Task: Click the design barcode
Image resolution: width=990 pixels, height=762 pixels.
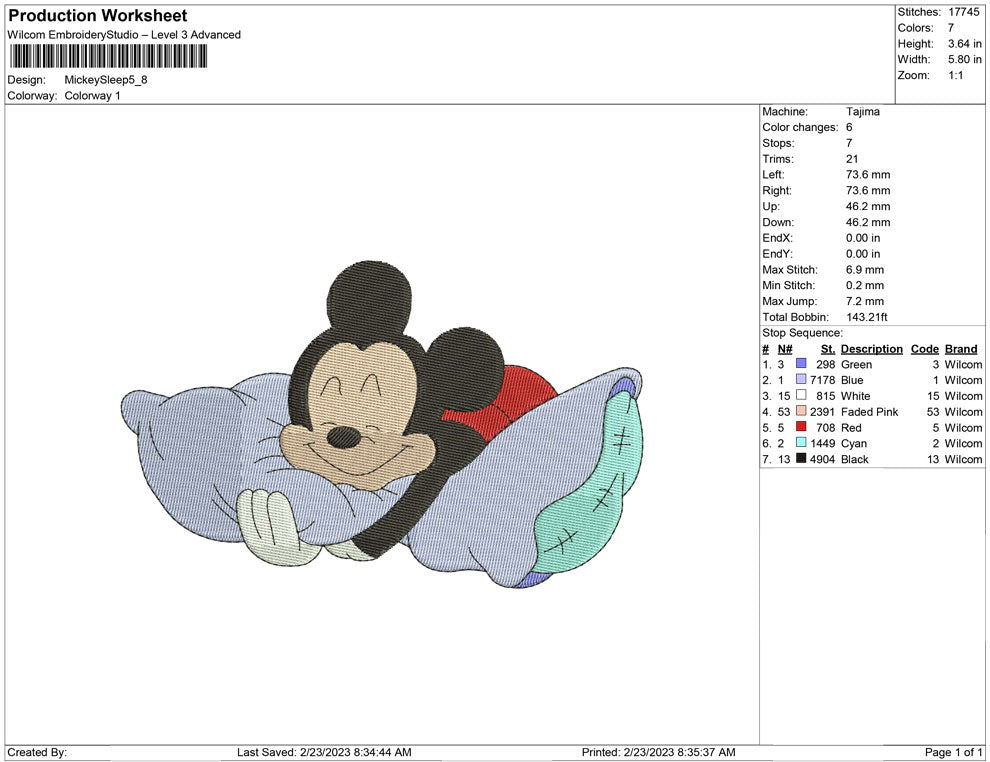Action: [106, 55]
